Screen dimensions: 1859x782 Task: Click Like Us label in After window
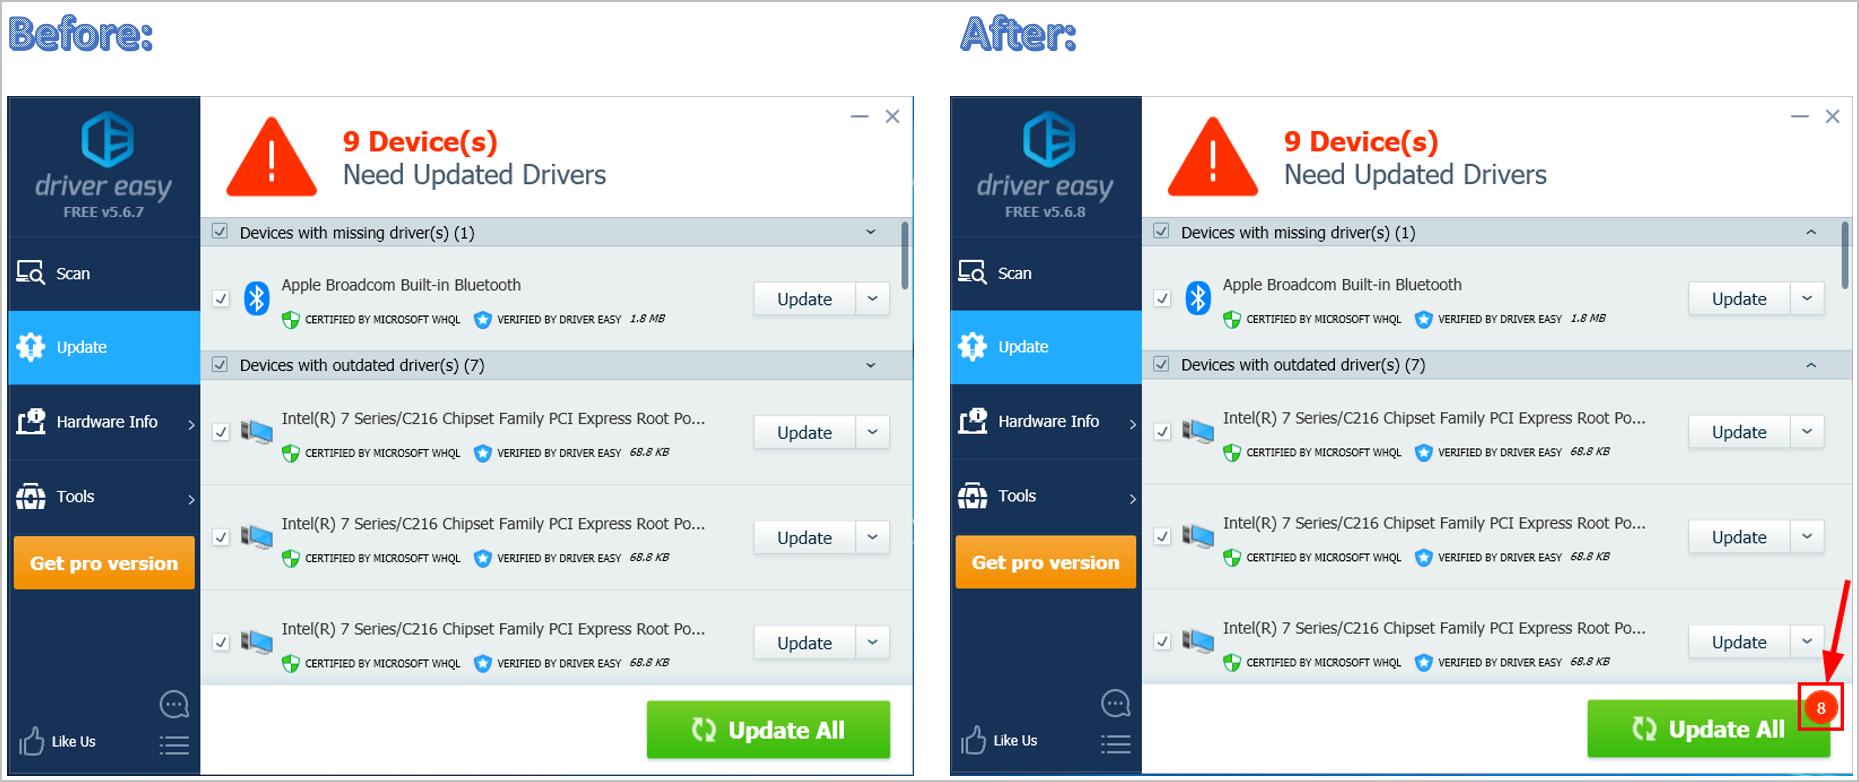(x=1015, y=741)
